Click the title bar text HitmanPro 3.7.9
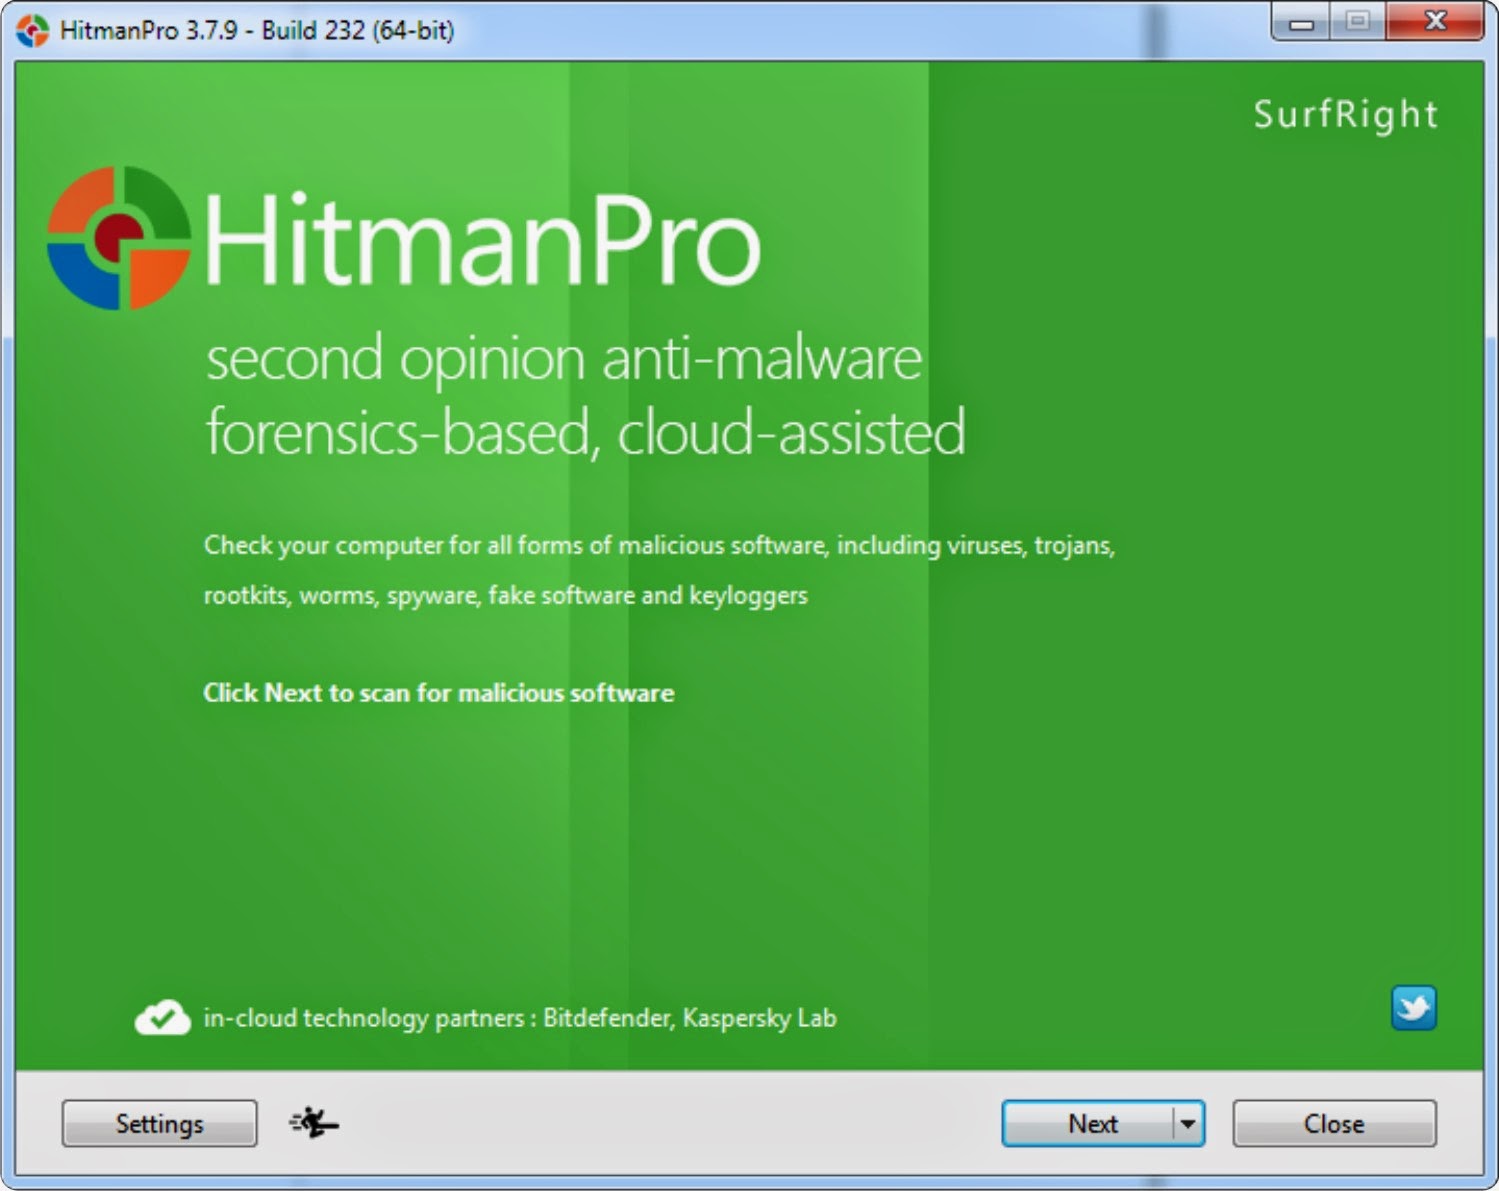 point(257,30)
